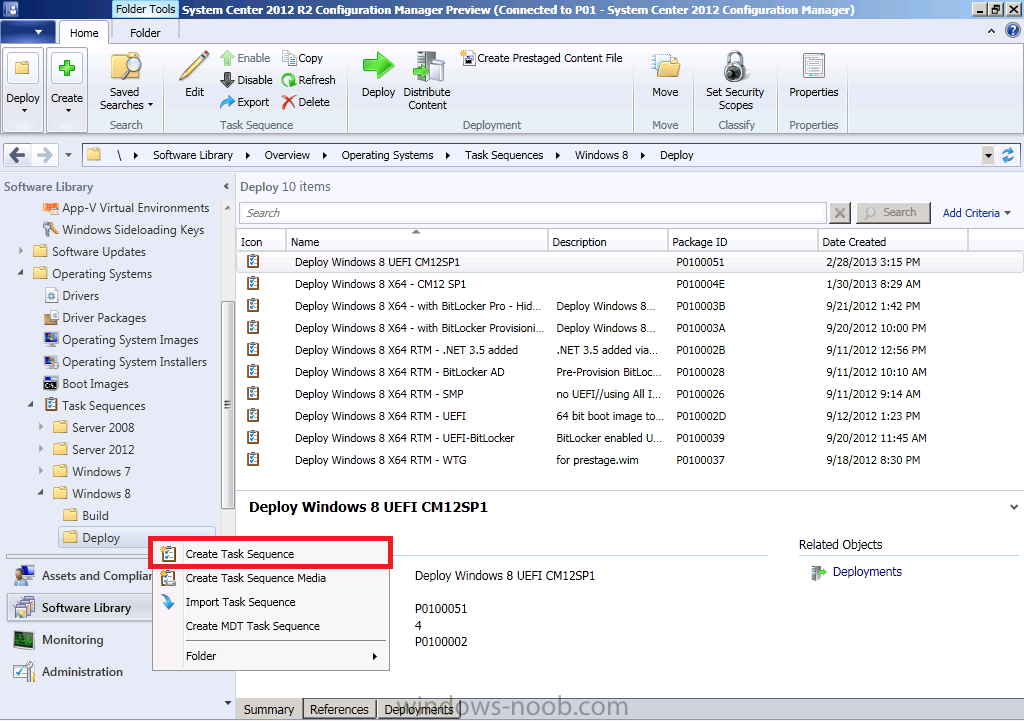
Task: Click Windows 8 in the breadcrumb path
Action: point(601,155)
